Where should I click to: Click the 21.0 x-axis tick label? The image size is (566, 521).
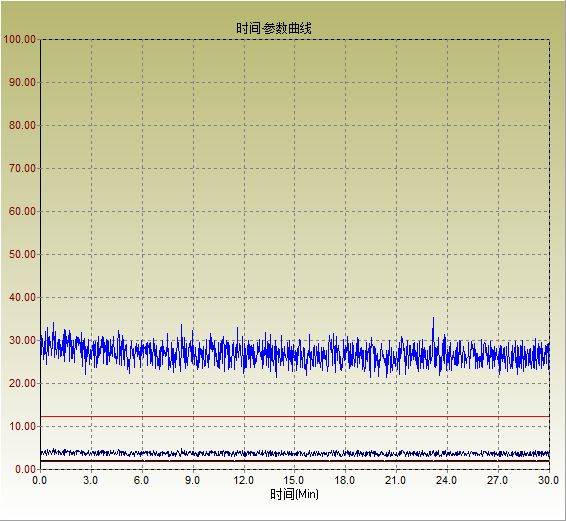[396, 480]
